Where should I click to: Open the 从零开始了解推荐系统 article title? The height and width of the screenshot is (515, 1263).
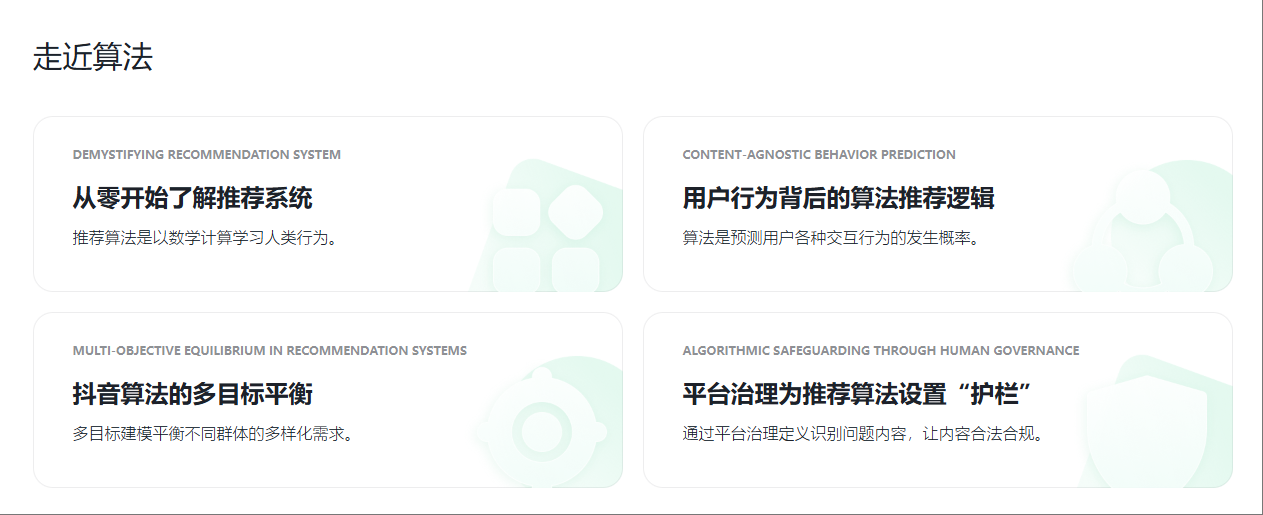click(x=192, y=198)
